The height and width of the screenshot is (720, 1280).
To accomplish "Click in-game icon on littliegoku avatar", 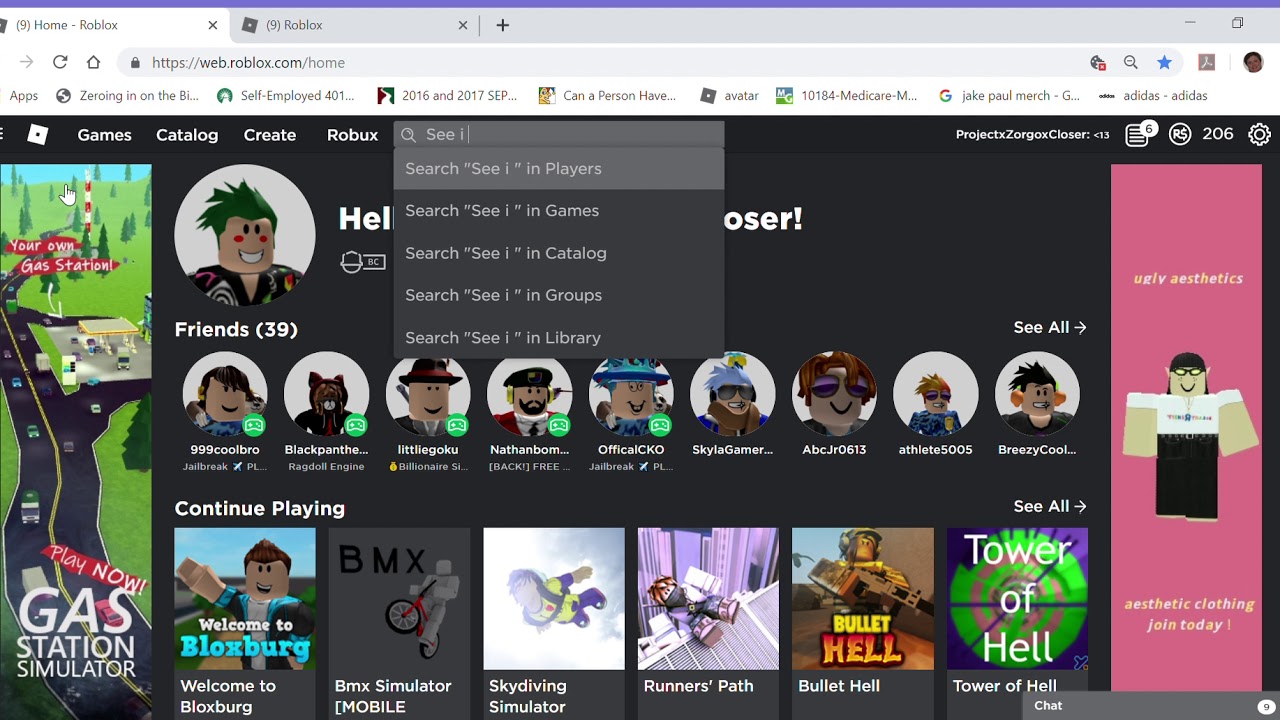I will pyautogui.click(x=457, y=425).
